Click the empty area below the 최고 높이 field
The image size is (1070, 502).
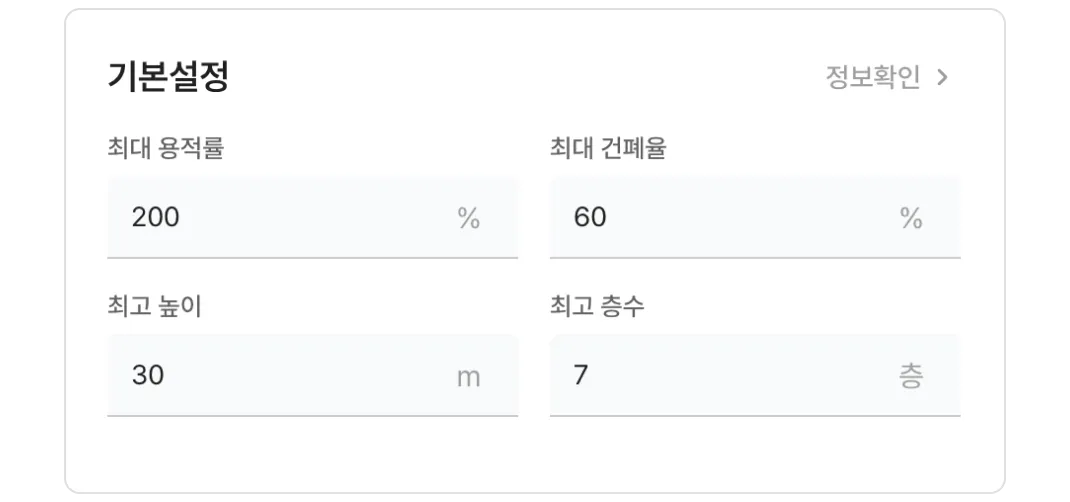[x=313, y=454]
